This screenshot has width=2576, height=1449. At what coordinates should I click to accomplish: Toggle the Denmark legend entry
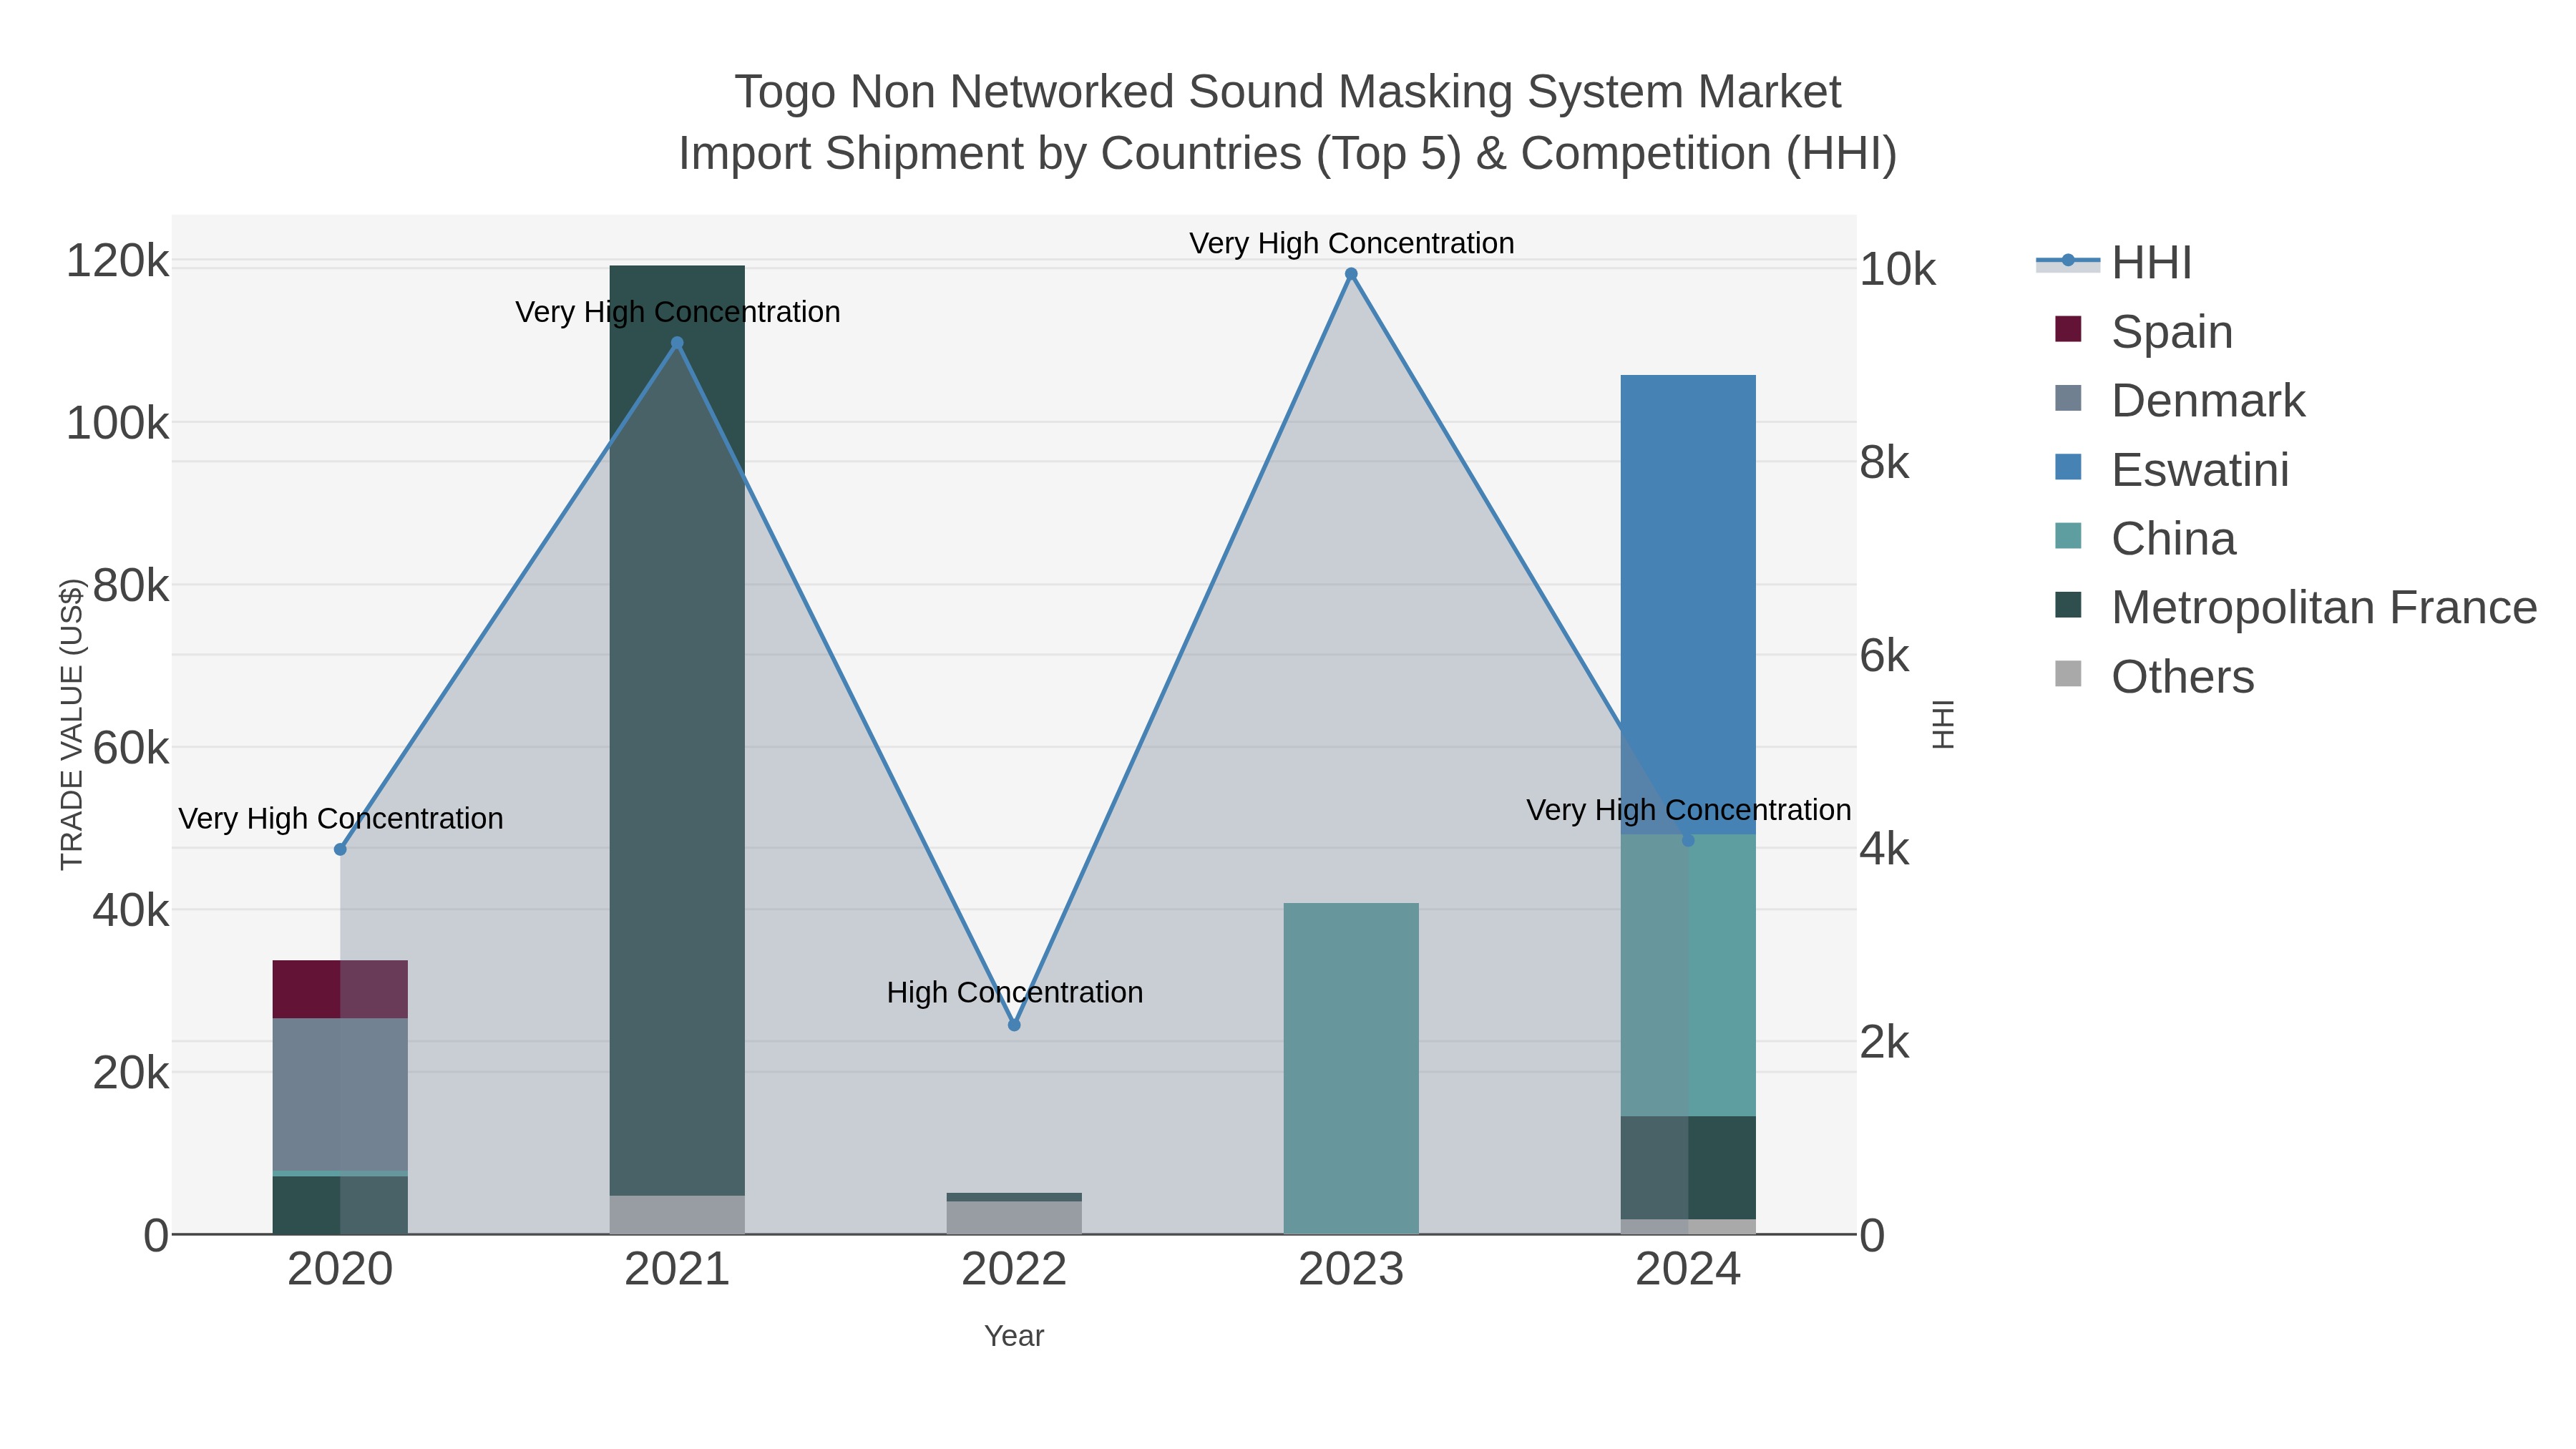[2180, 400]
